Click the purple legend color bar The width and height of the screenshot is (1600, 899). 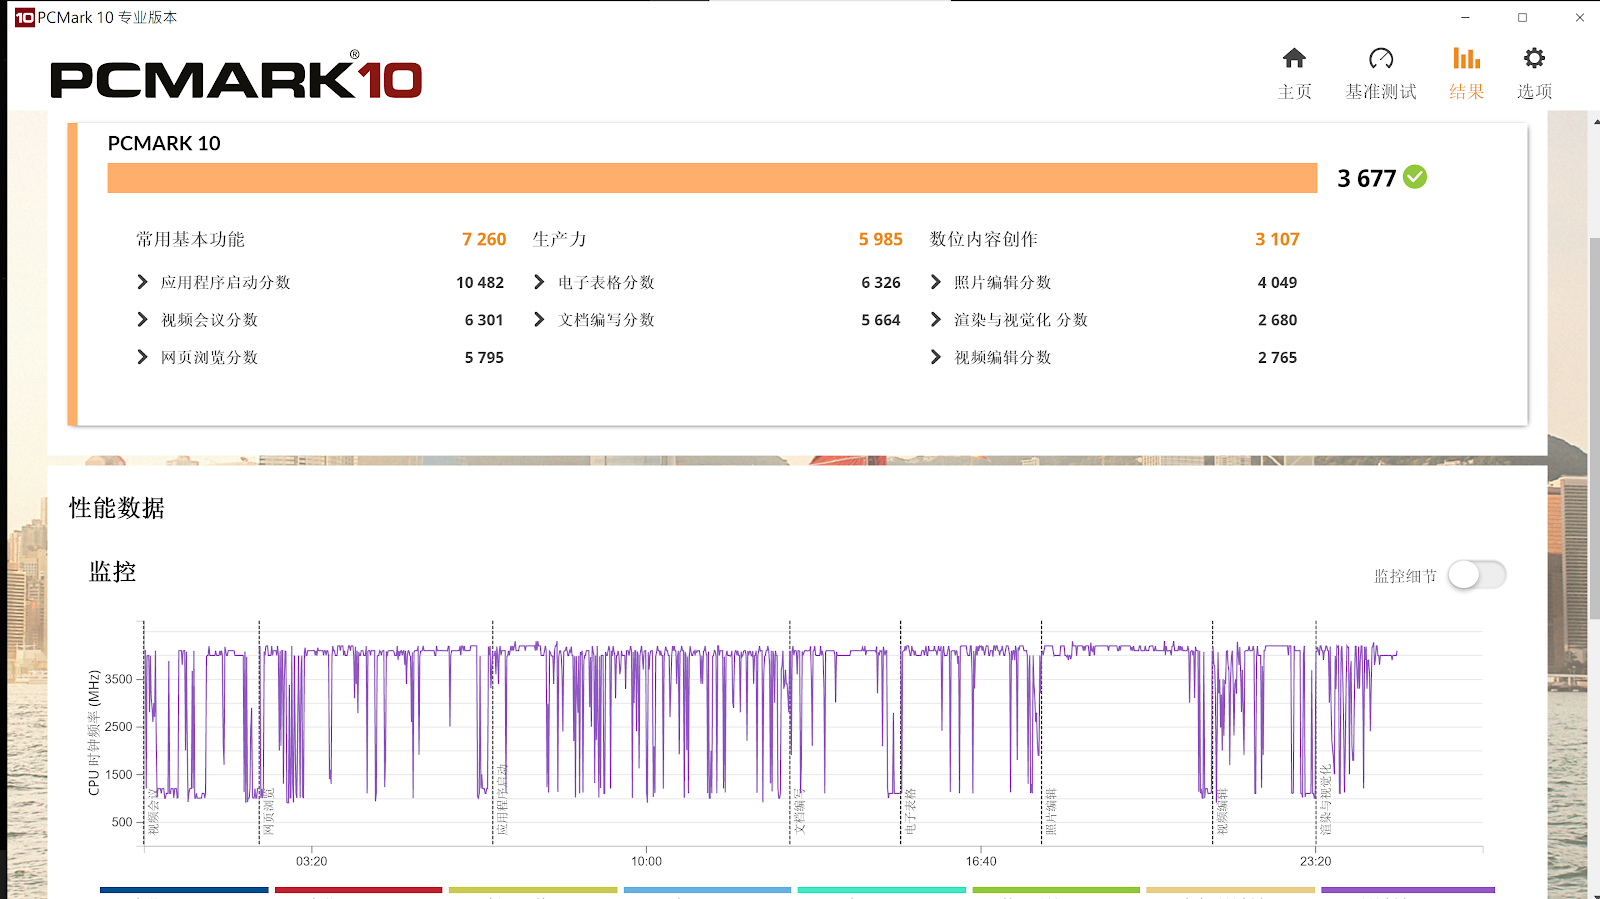point(1408,889)
